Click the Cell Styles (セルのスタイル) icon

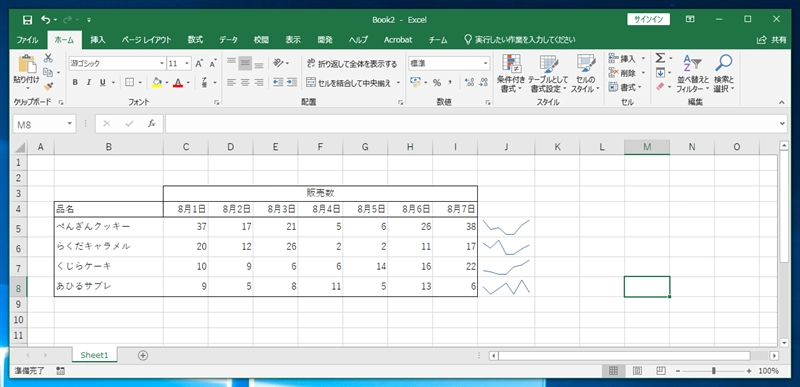click(586, 63)
